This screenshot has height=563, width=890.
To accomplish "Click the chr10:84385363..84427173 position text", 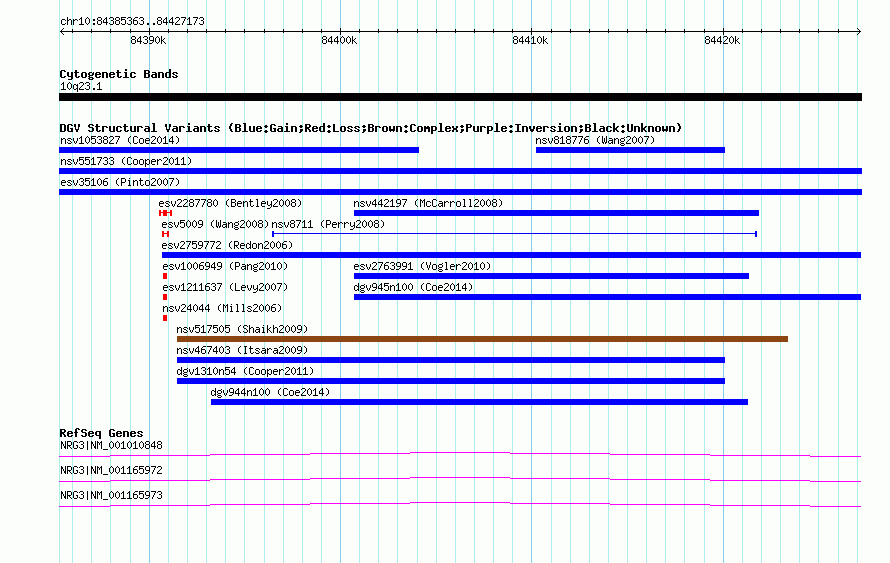I will (132, 22).
